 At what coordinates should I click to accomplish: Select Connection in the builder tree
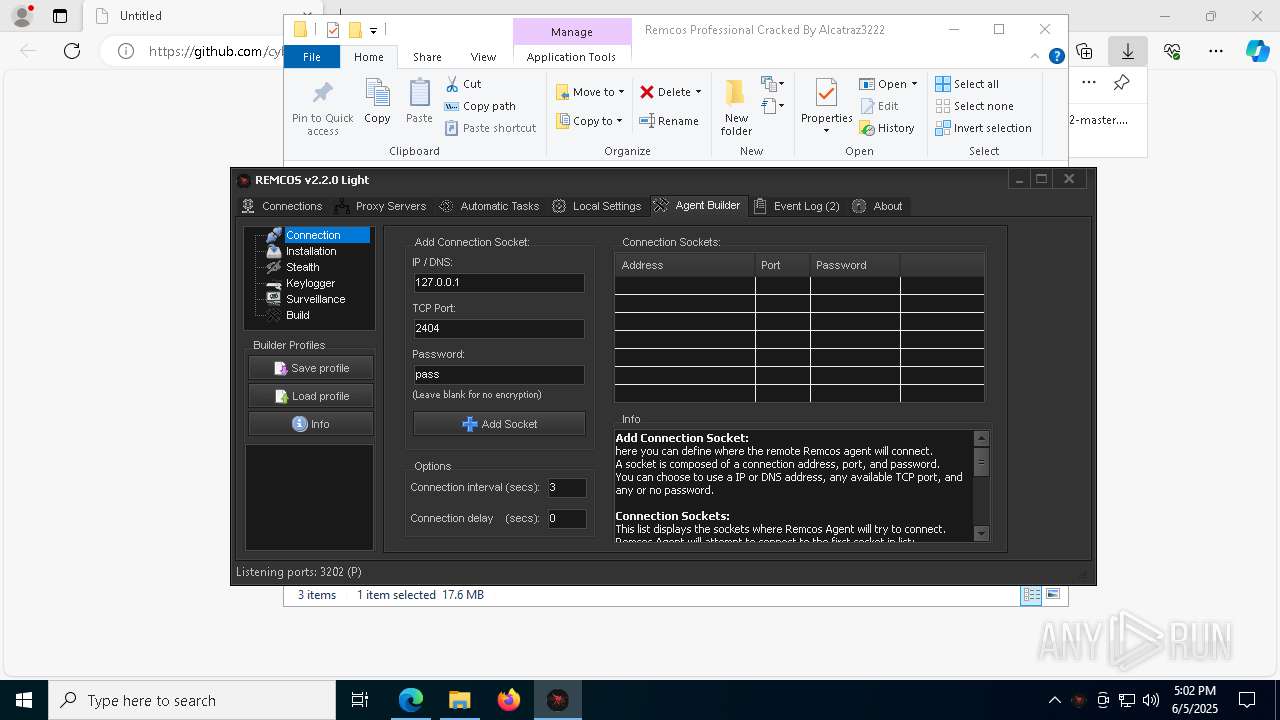pos(313,235)
